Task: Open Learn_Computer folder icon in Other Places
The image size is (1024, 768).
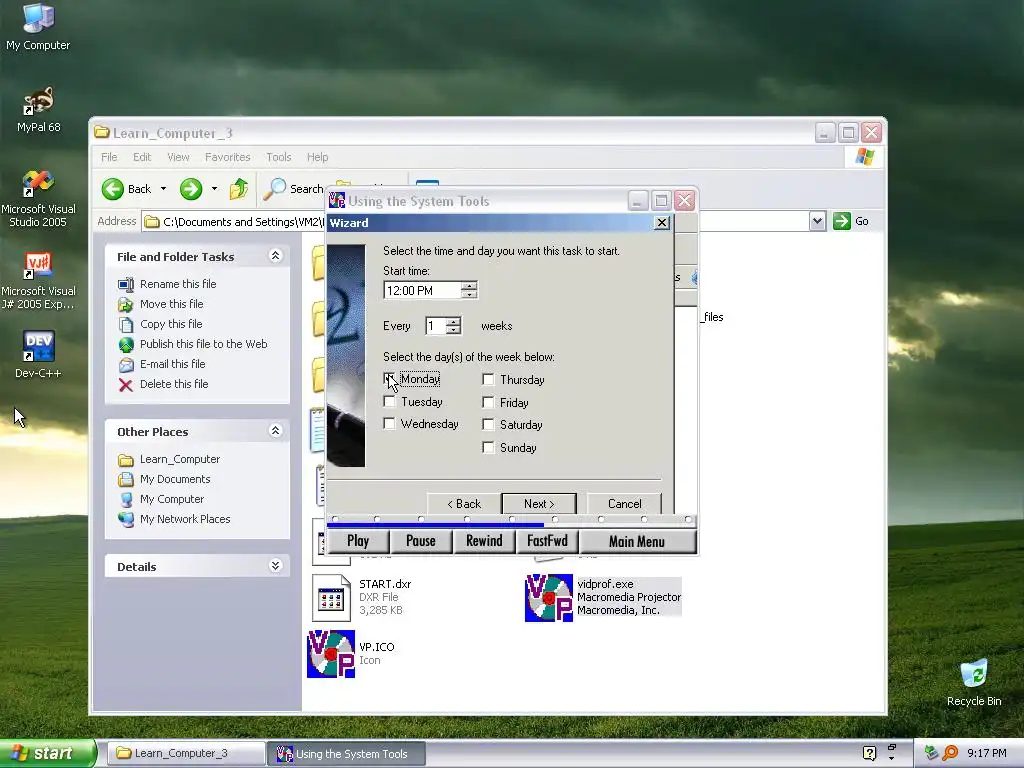Action: (125, 460)
